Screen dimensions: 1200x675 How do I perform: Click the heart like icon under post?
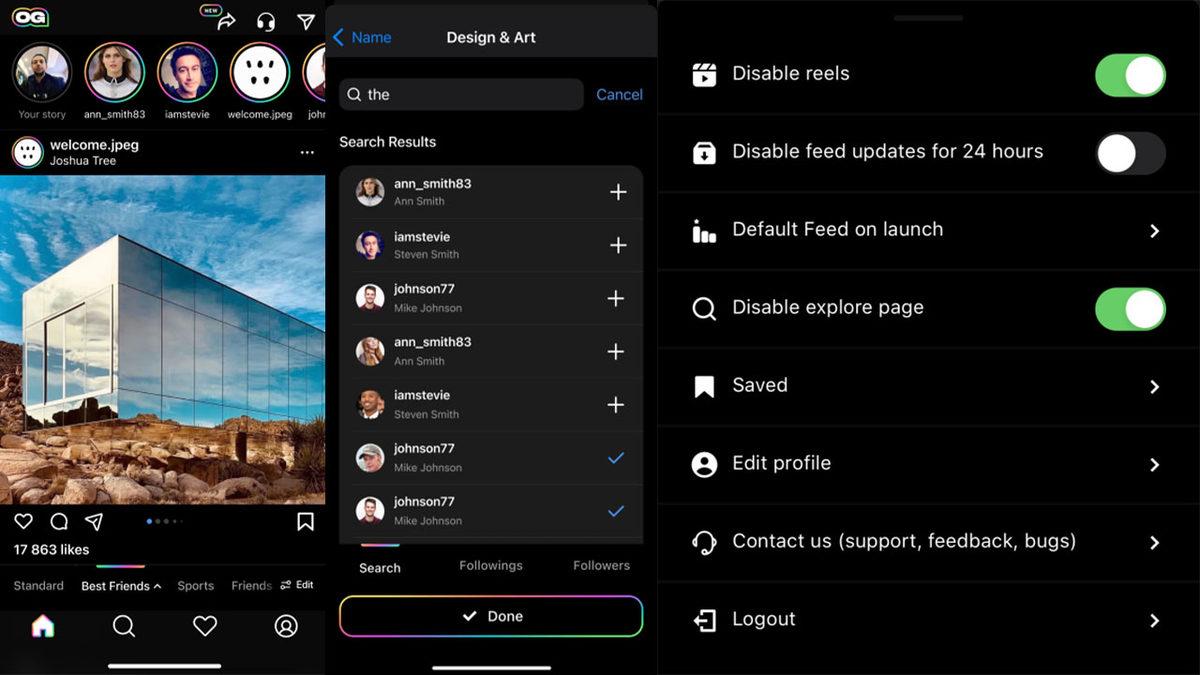pyautogui.click(x=23, y=521)
